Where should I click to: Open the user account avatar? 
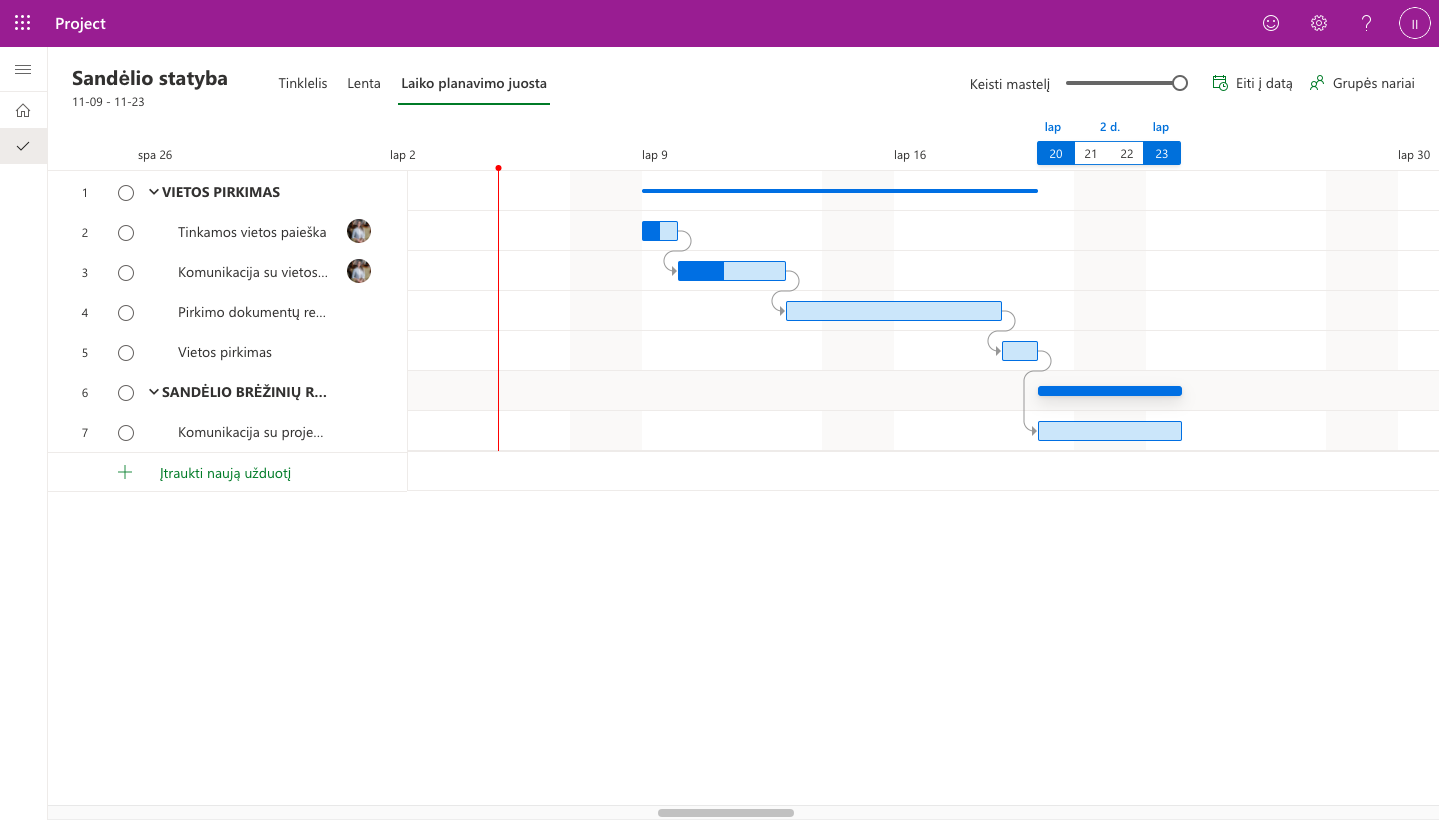point(1415,23)
